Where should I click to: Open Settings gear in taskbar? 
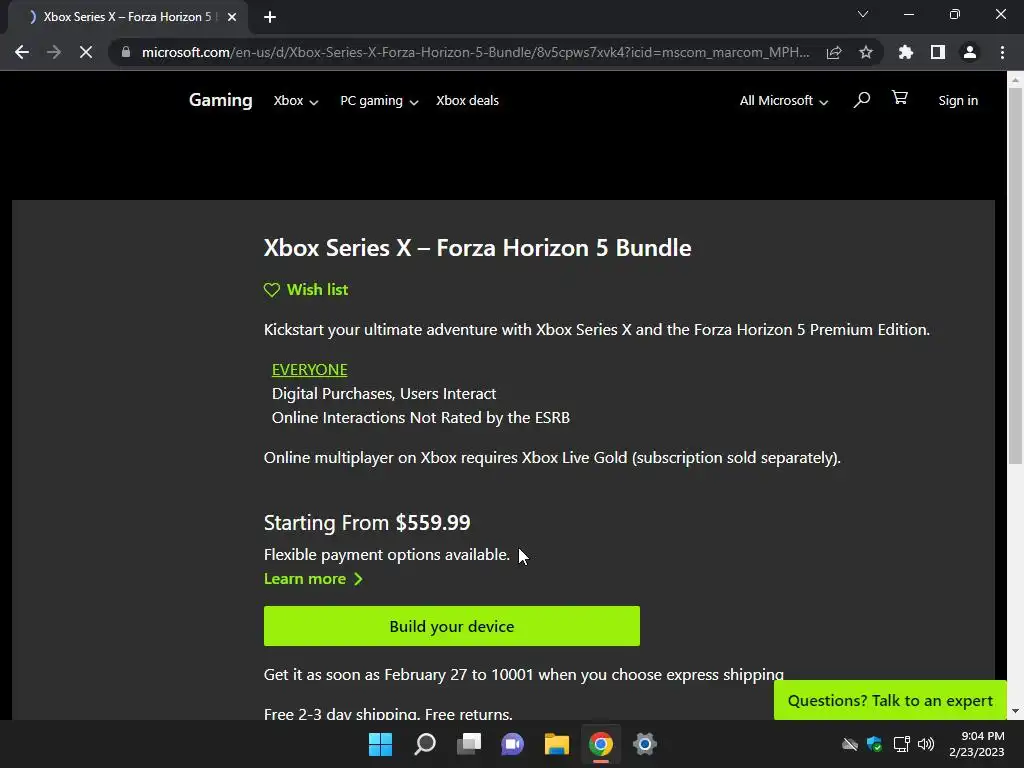pyautogui.click(x=645, y=744)
